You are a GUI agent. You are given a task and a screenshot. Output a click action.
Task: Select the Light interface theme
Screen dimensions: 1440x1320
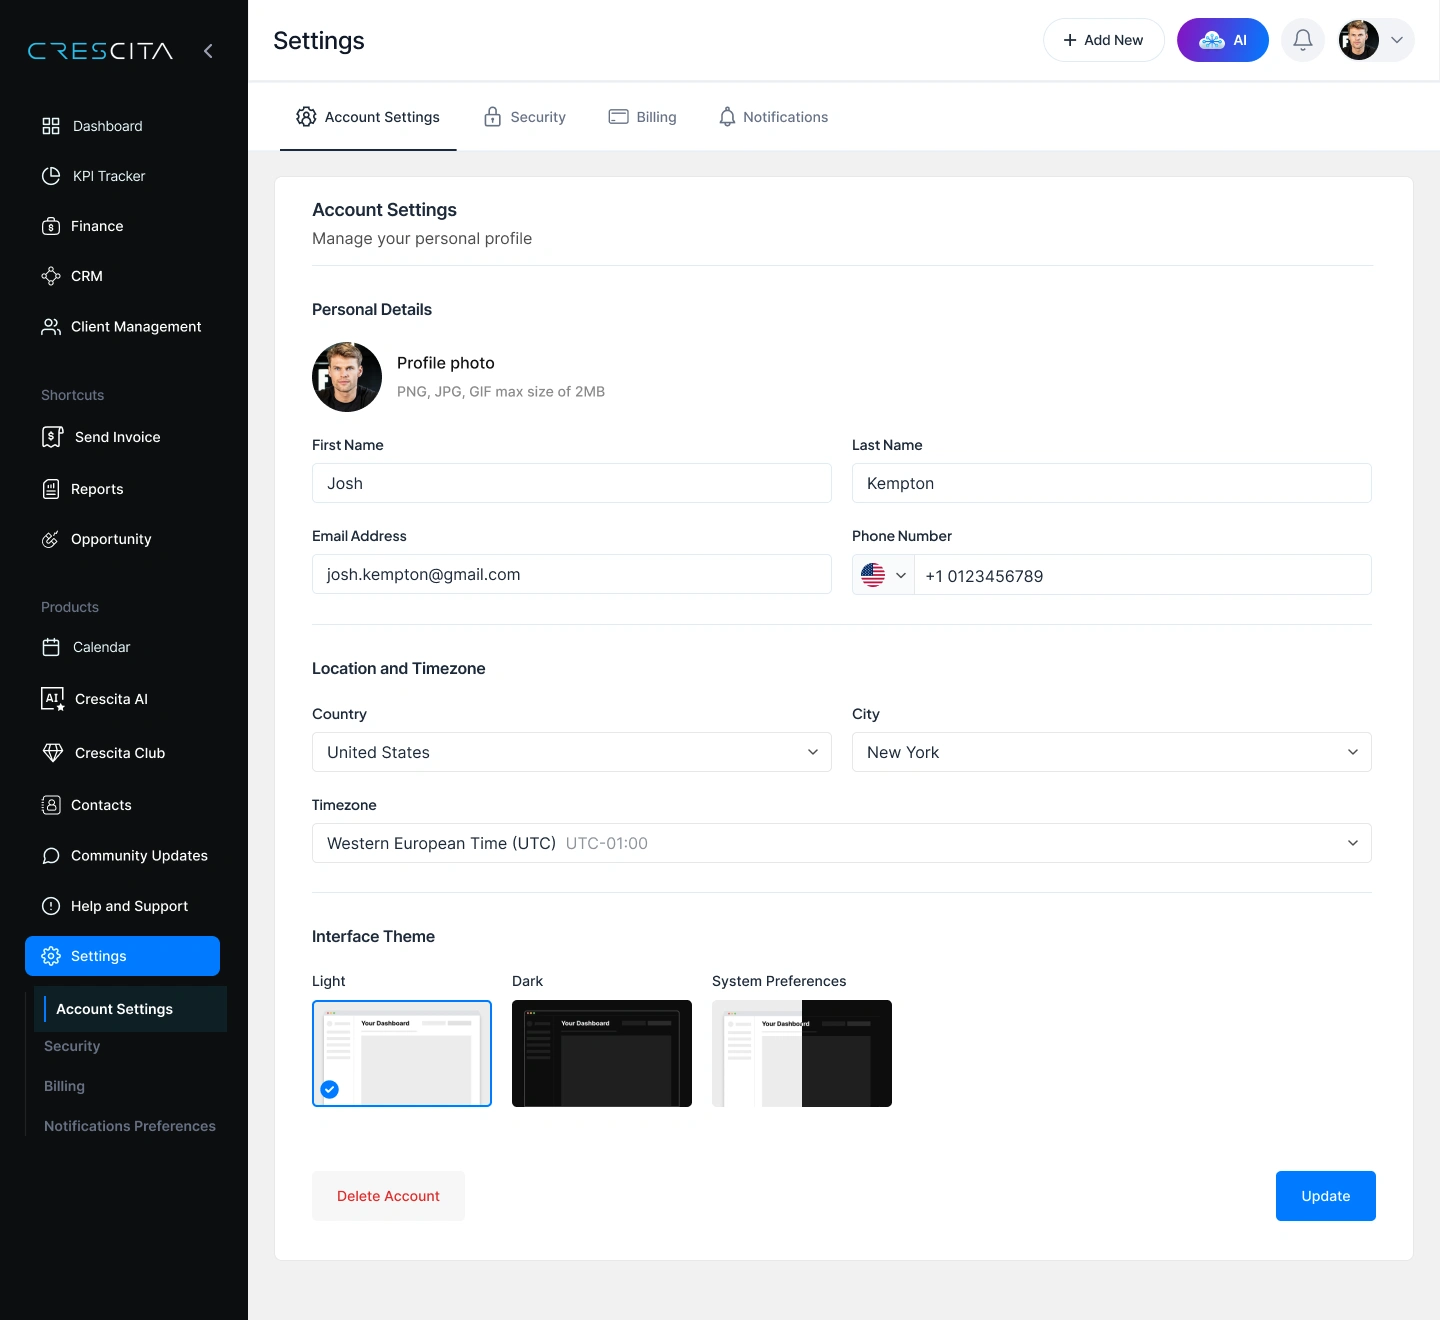pos(401,1053)
